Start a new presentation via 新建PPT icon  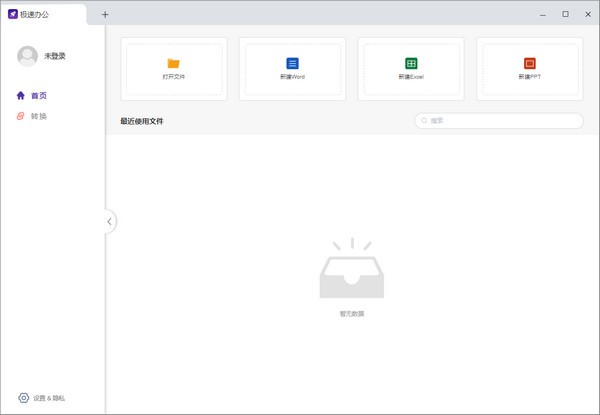tap(530, 64)
